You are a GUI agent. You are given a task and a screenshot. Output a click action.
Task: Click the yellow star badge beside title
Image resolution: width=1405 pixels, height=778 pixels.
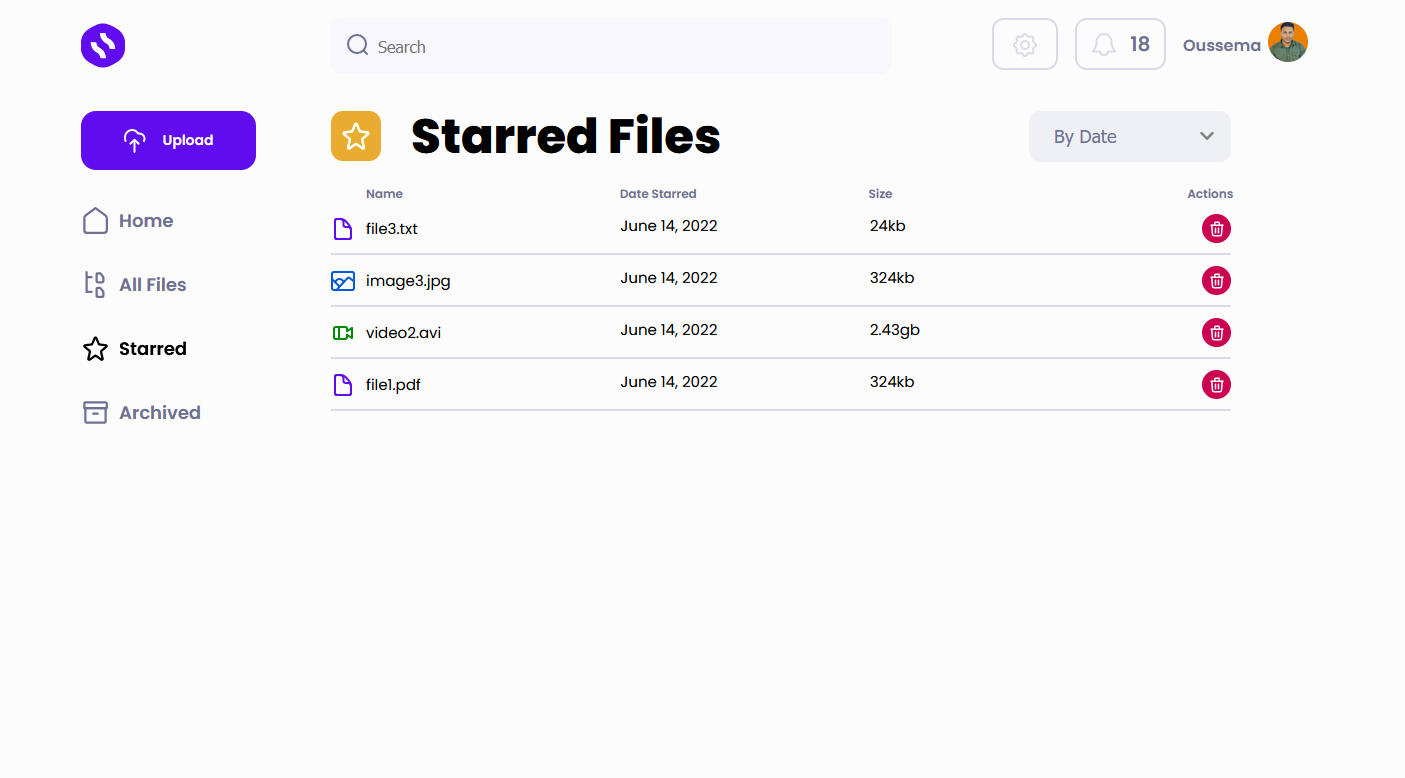[356, 136]
